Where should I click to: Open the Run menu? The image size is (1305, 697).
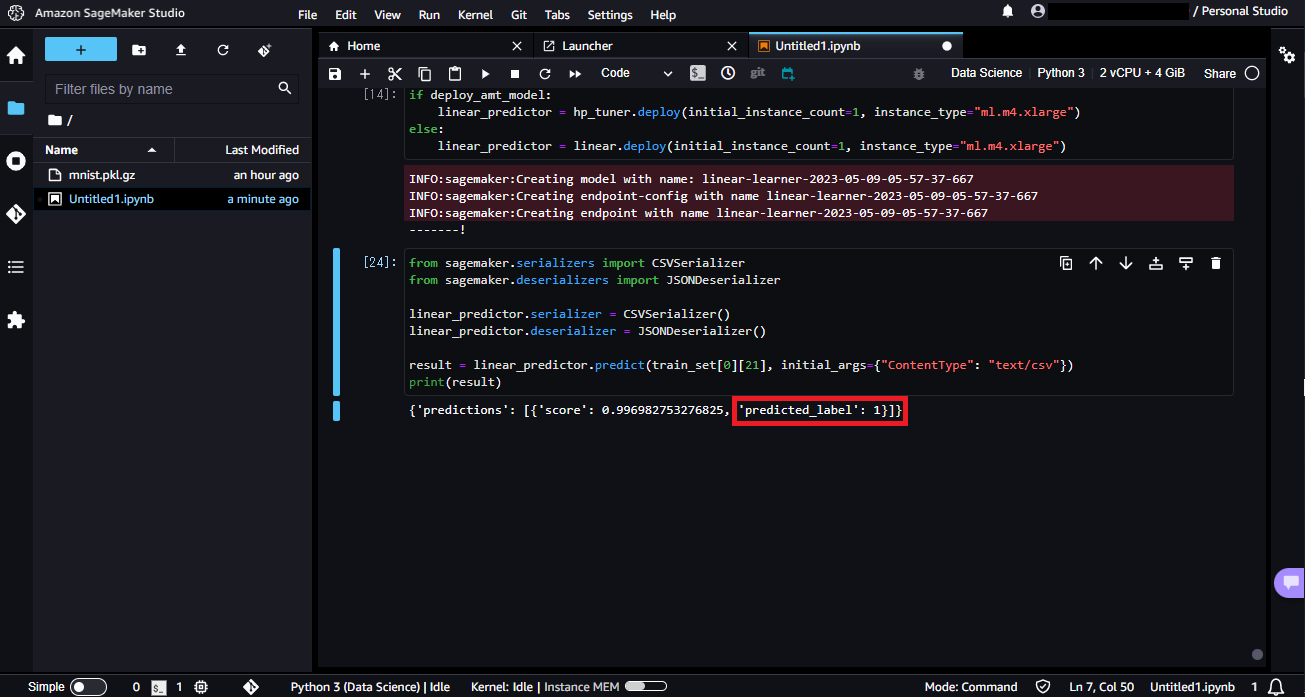click(x=429, y=15)
